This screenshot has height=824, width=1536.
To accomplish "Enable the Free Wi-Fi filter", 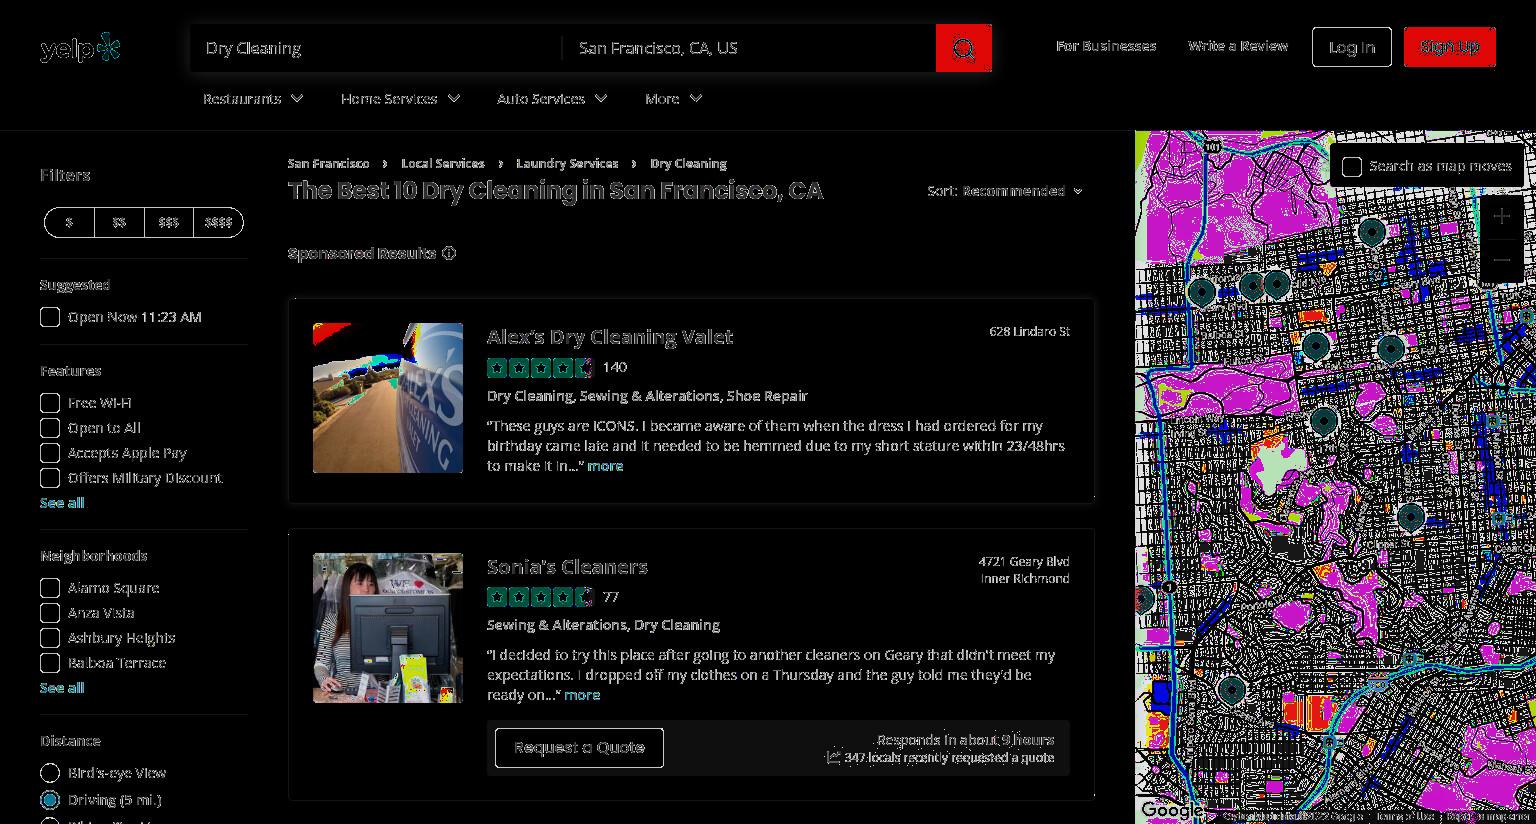I will click(50, 403).
